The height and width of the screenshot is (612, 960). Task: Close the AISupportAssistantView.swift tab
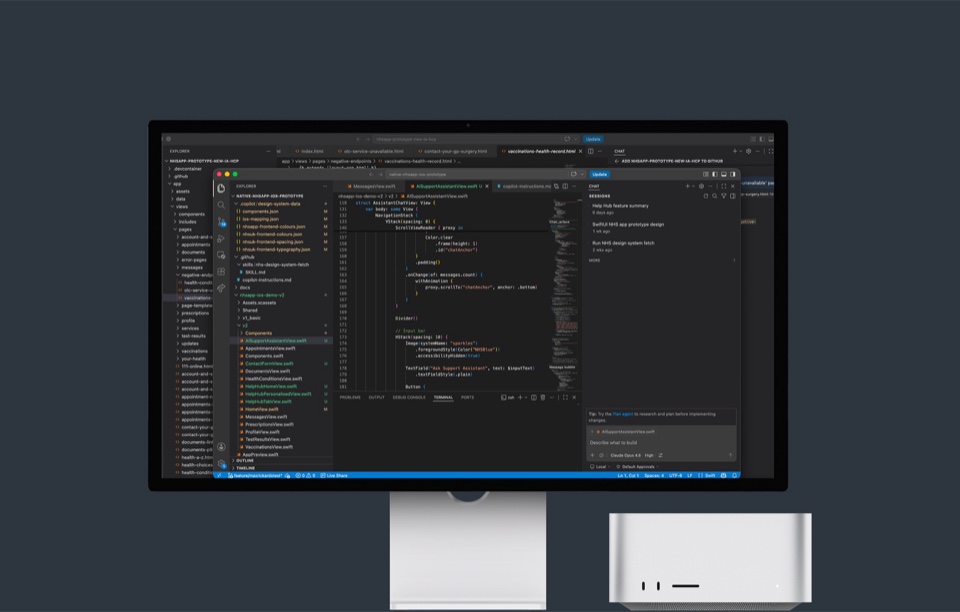point(487,186)
